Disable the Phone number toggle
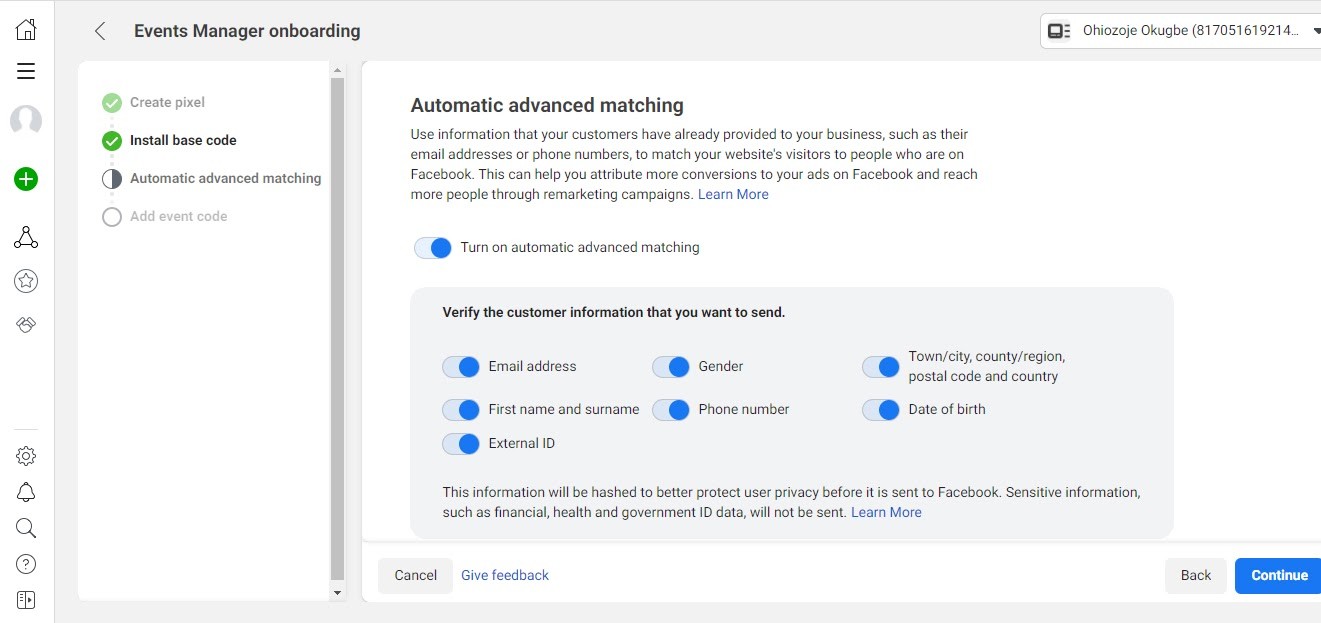 tap(670, 409)
